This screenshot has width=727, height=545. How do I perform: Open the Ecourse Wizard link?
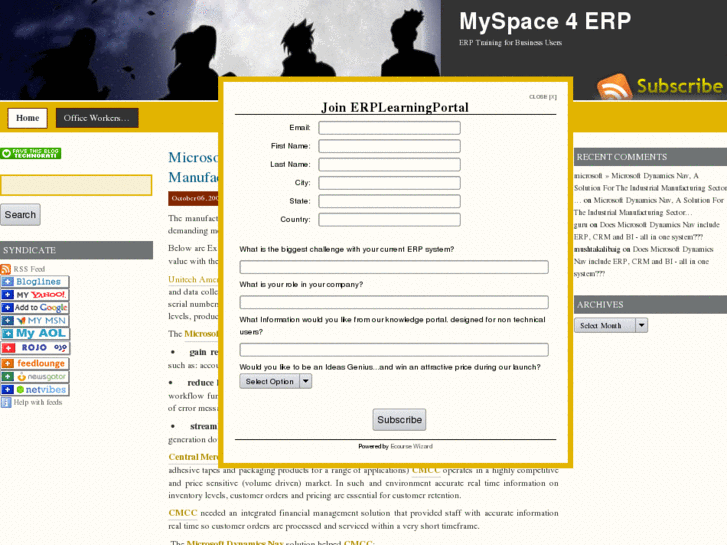point(411,446)
